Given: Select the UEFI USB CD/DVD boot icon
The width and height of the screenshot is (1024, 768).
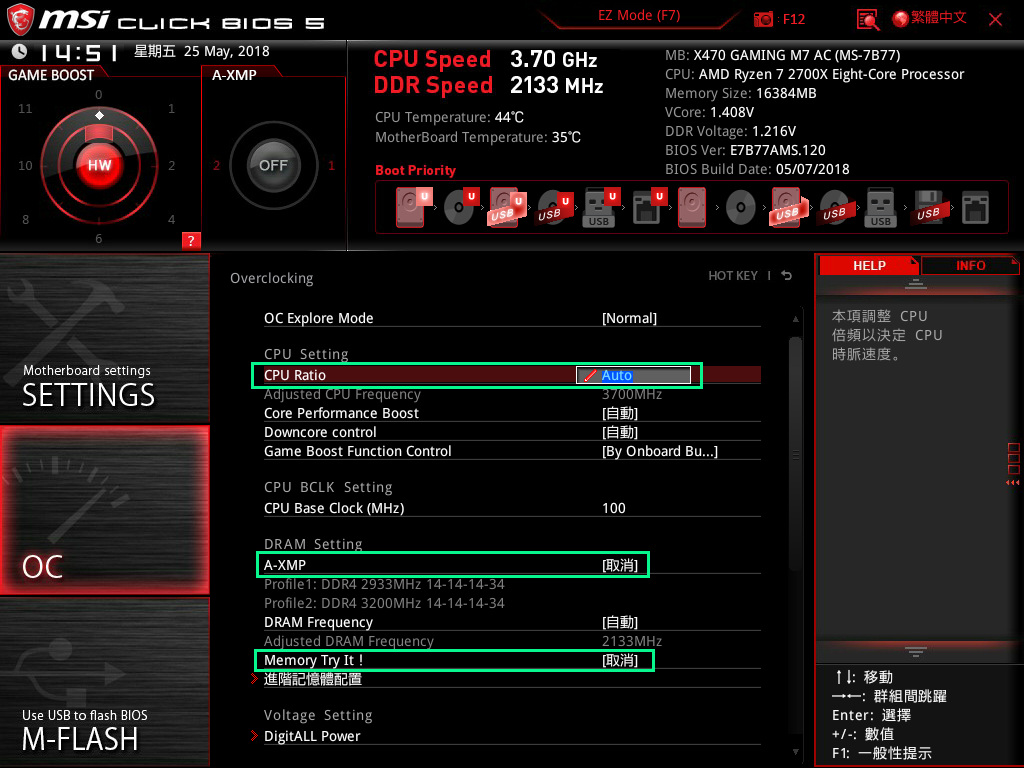Looking at the screenshot, I should pyautogui.click(x=554, y=207).
